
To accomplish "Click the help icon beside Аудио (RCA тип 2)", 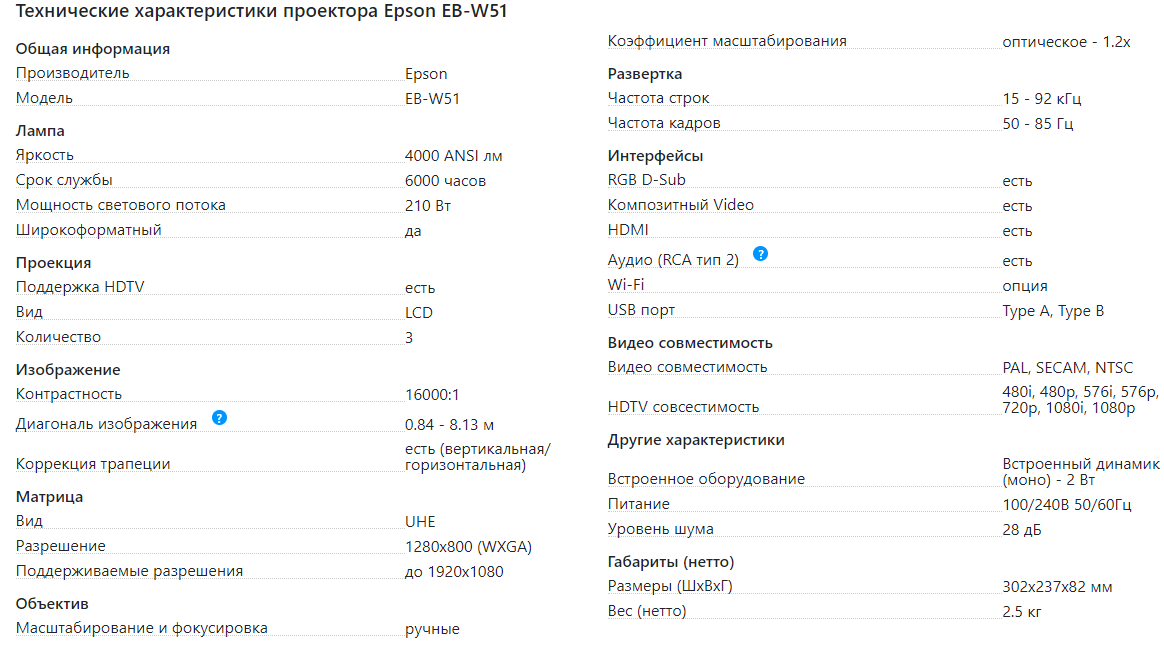I will coord(760,254).
